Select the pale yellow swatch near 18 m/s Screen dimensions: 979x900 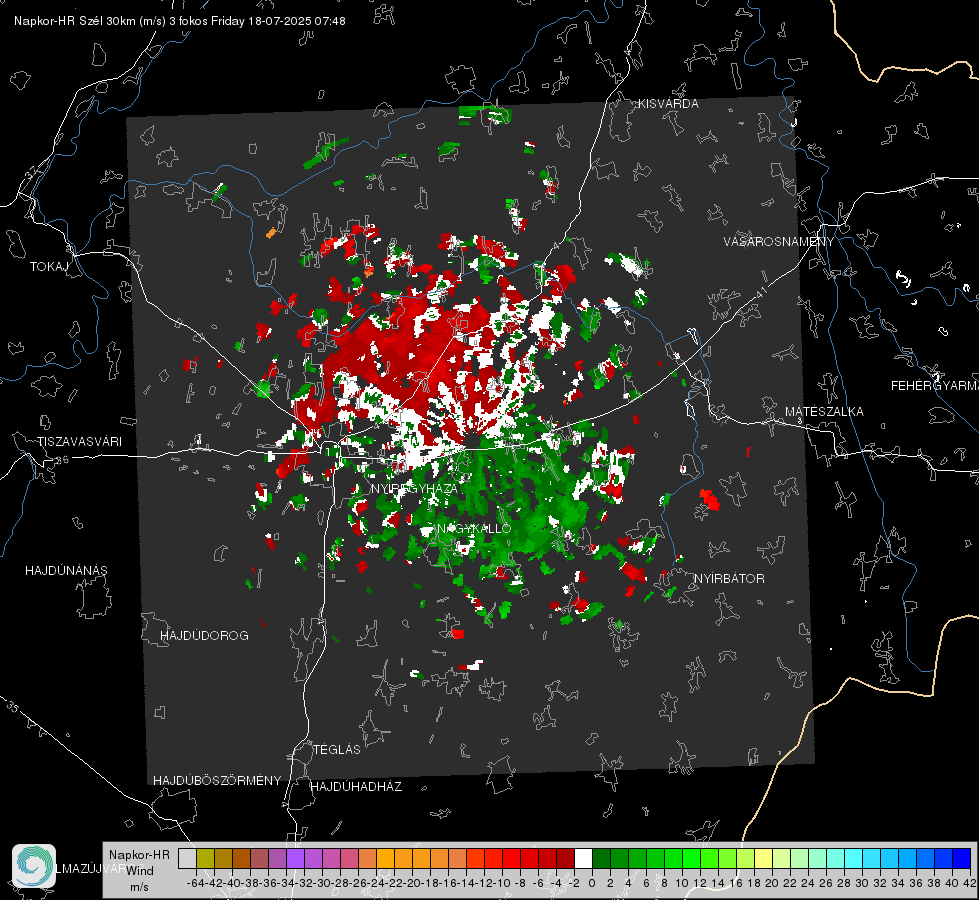click(x=763, y=858)
